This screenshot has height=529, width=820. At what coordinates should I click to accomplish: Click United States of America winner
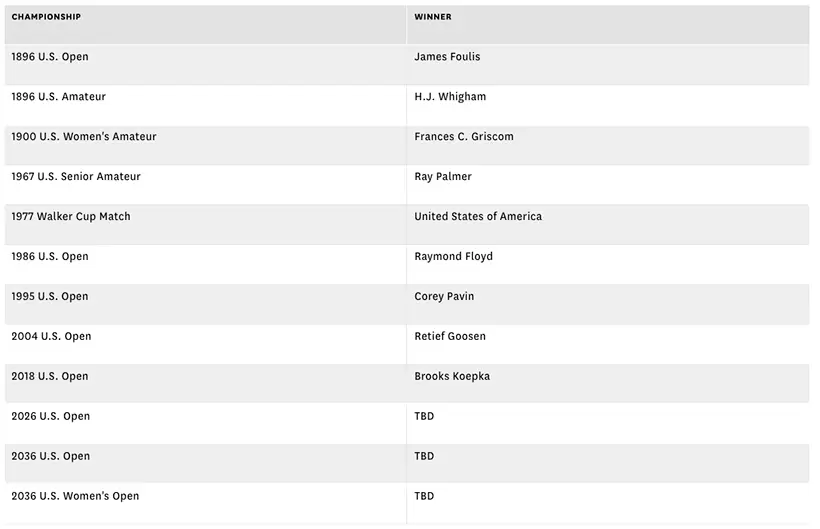click(x=478, y=217)
